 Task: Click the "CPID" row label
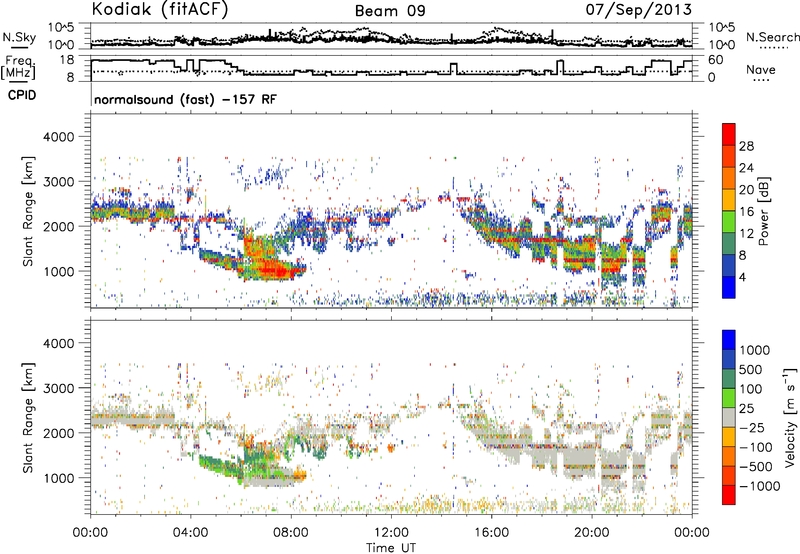22,95
